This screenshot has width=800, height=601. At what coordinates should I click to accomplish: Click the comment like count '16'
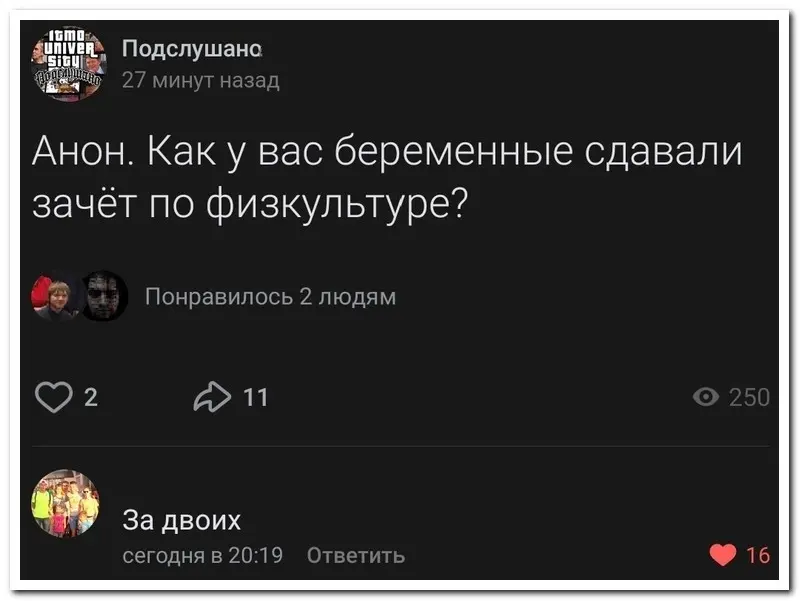[758, 555]
